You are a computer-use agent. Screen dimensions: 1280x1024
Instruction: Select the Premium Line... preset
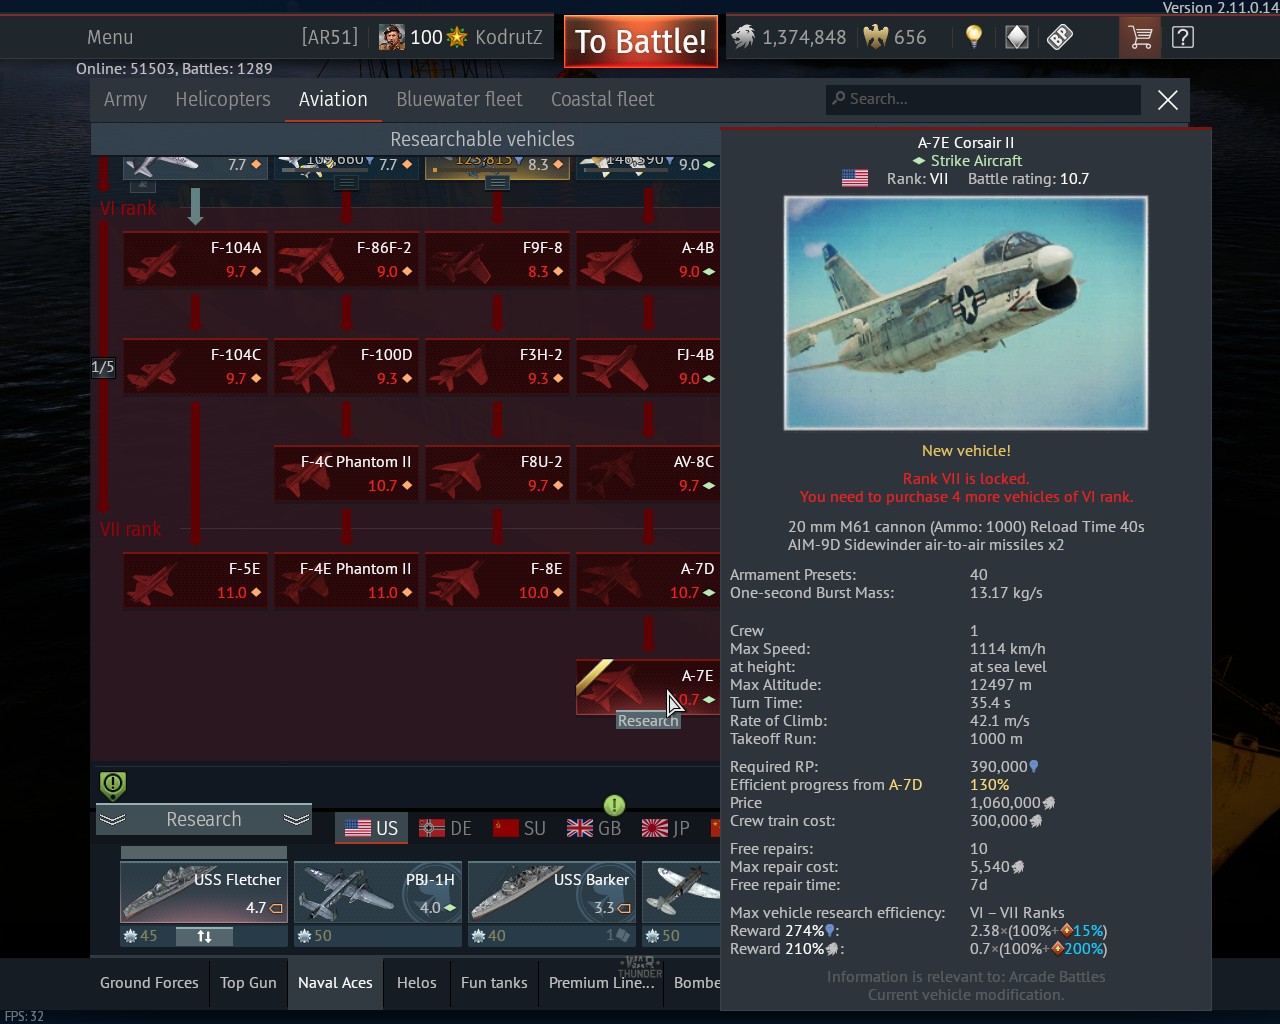(601, 983)
